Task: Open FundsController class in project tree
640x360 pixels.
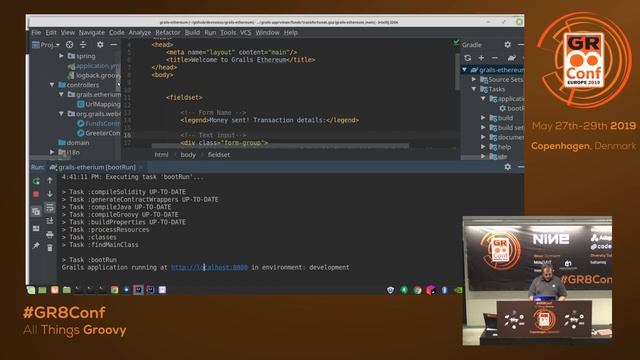Action: coord(99,123)
